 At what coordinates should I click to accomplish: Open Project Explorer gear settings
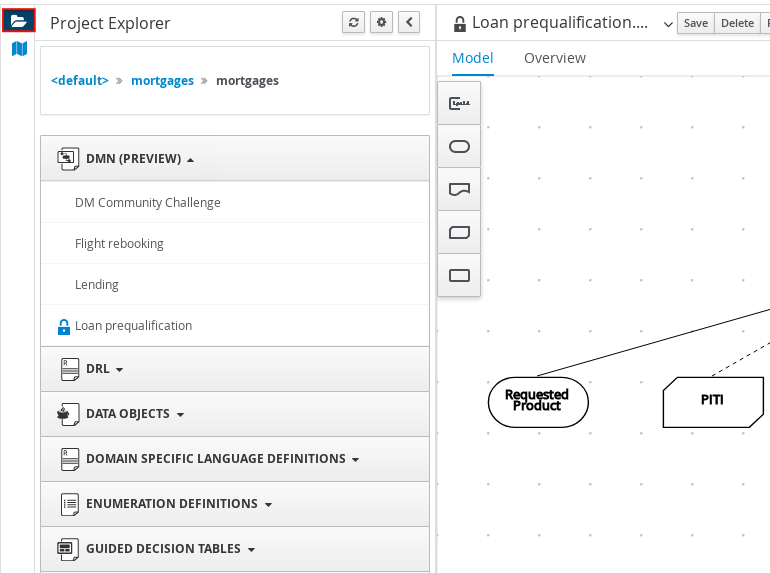click(x=381, y=23)
